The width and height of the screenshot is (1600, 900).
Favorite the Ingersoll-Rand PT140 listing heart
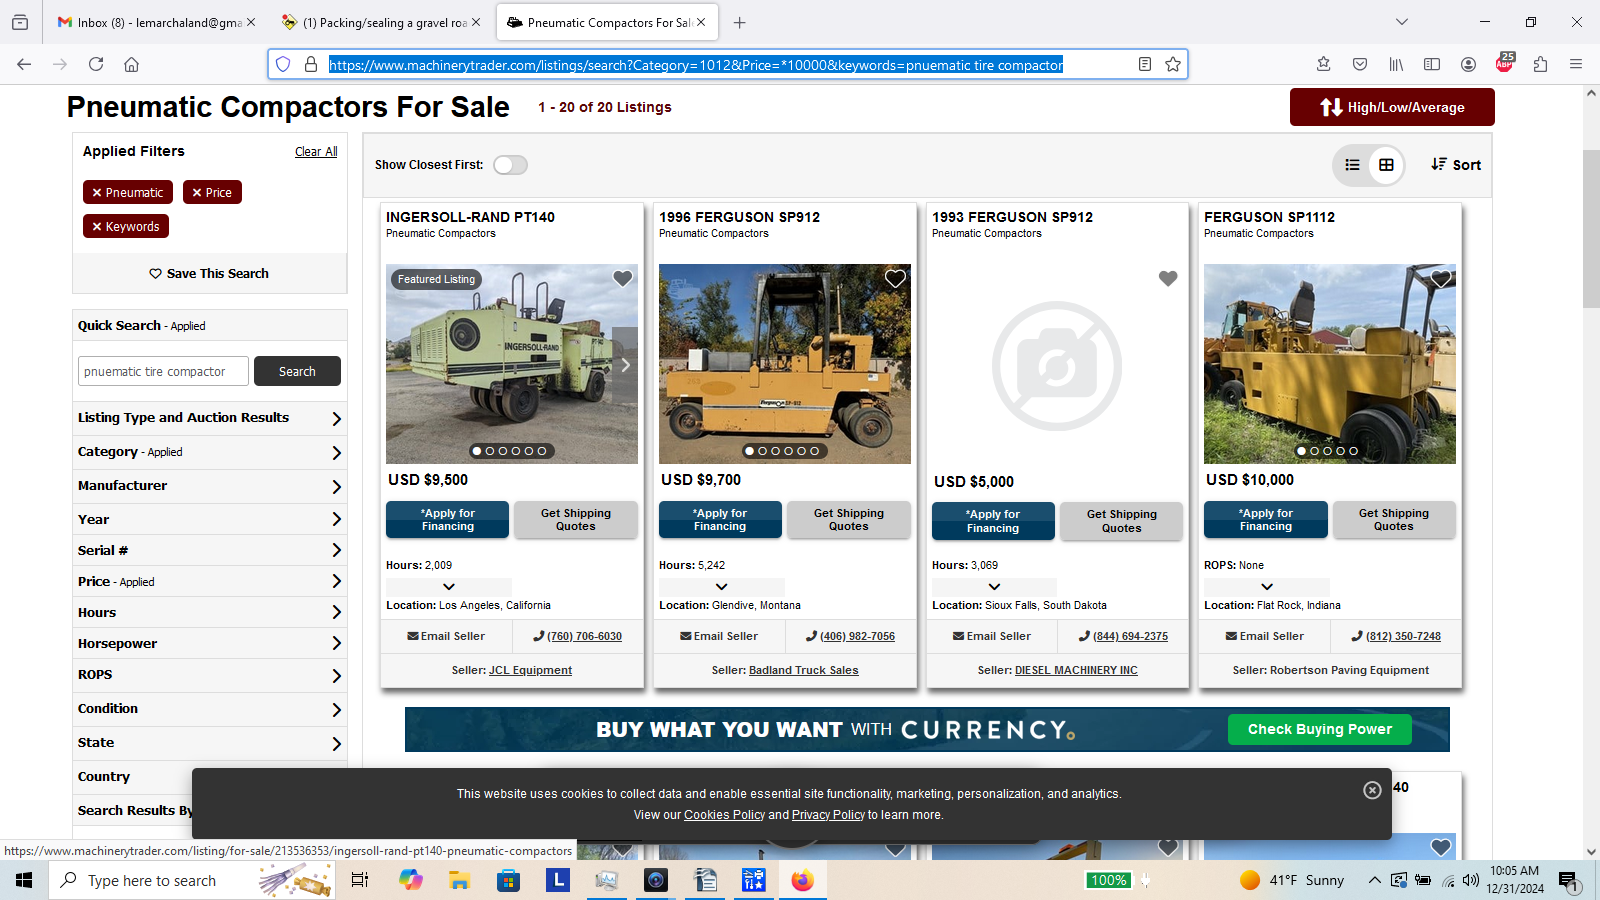point(622,279)
